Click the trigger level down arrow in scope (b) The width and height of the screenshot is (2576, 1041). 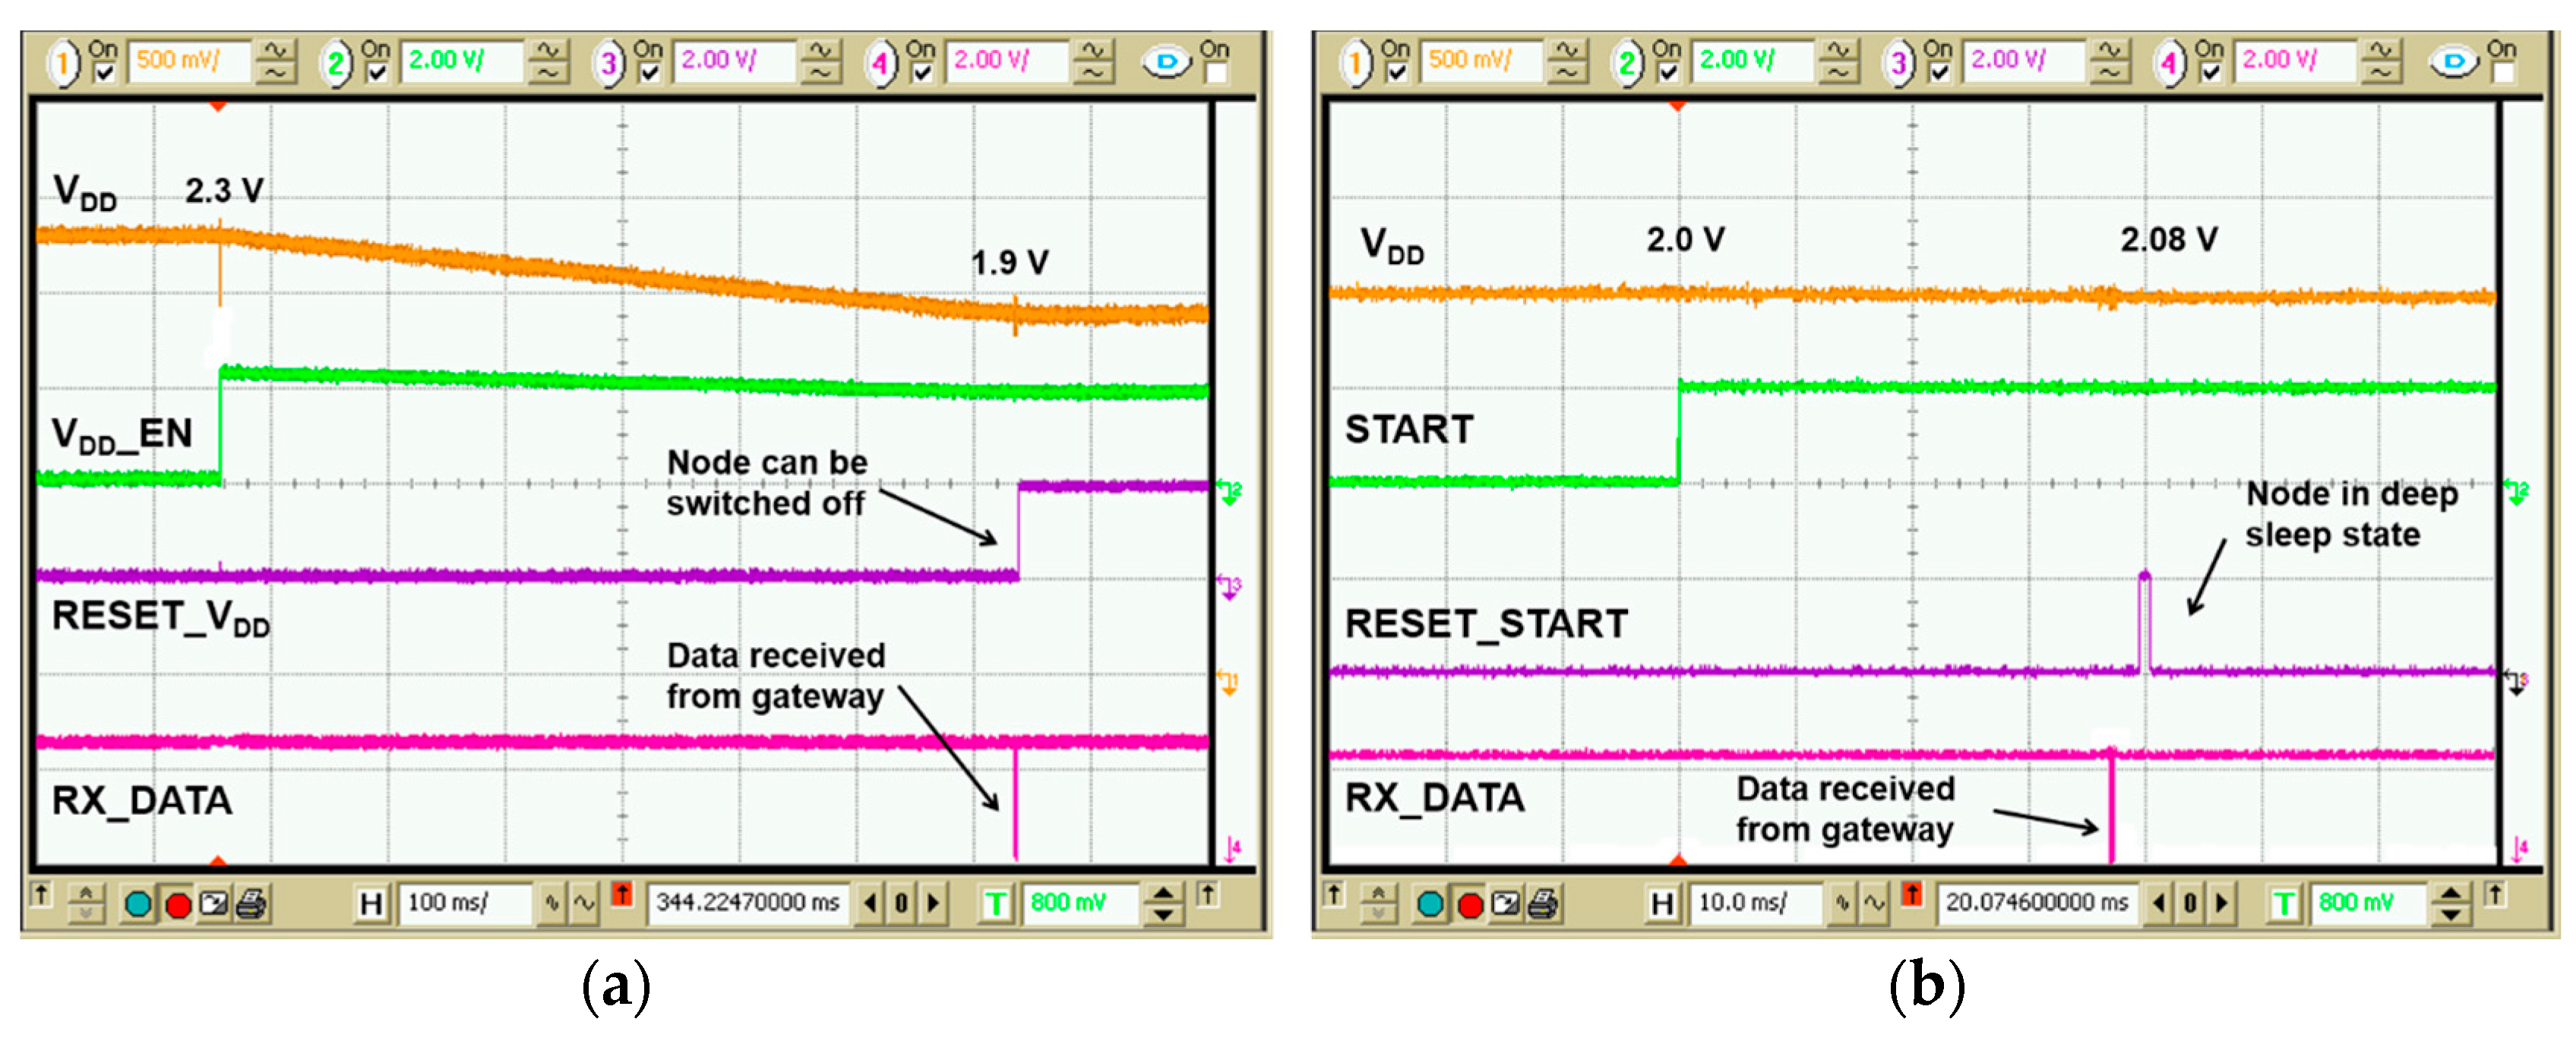coord(2451,914)
